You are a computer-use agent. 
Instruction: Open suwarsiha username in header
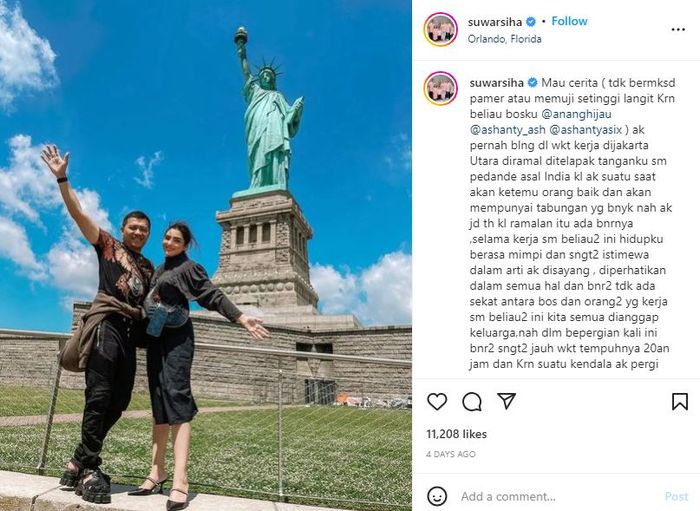(x=495, y=21)
